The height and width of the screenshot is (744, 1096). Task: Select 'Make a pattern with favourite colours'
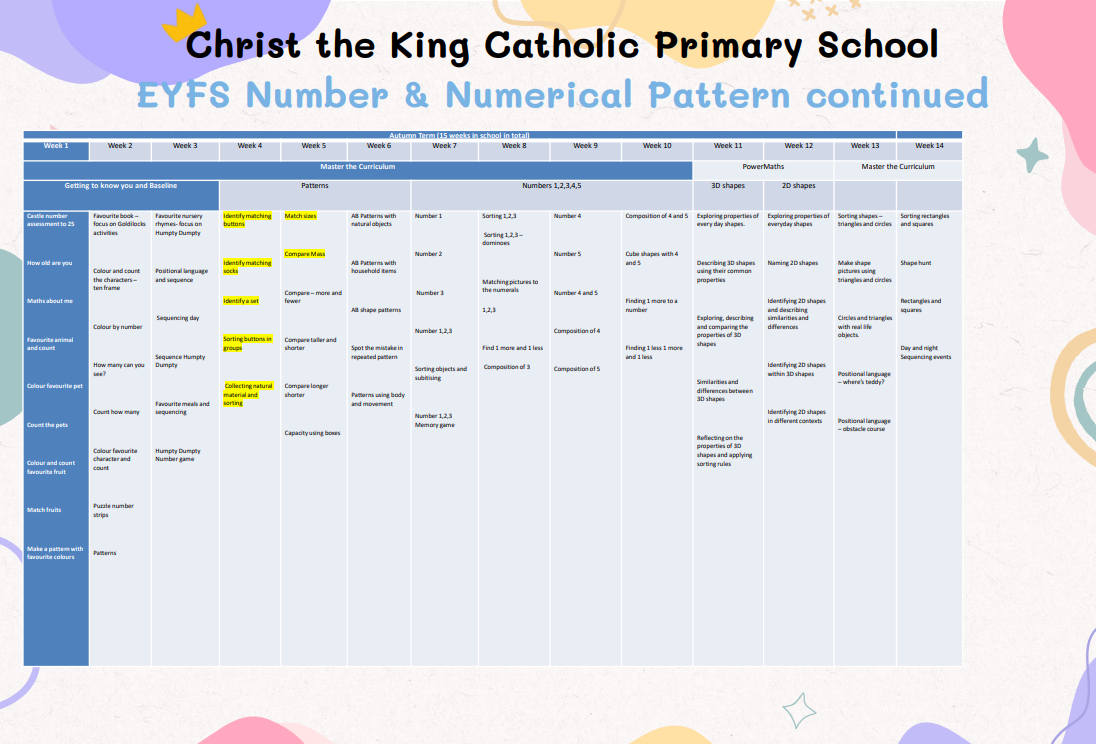55,553
